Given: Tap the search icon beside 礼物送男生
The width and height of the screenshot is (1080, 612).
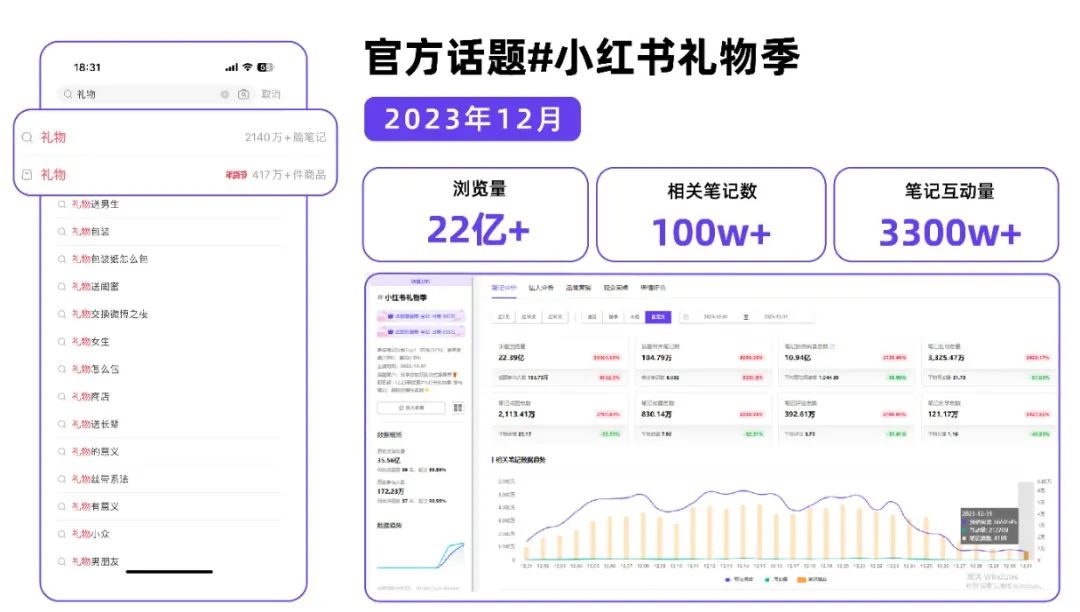Looking at the screenshot, I should 62,204.
